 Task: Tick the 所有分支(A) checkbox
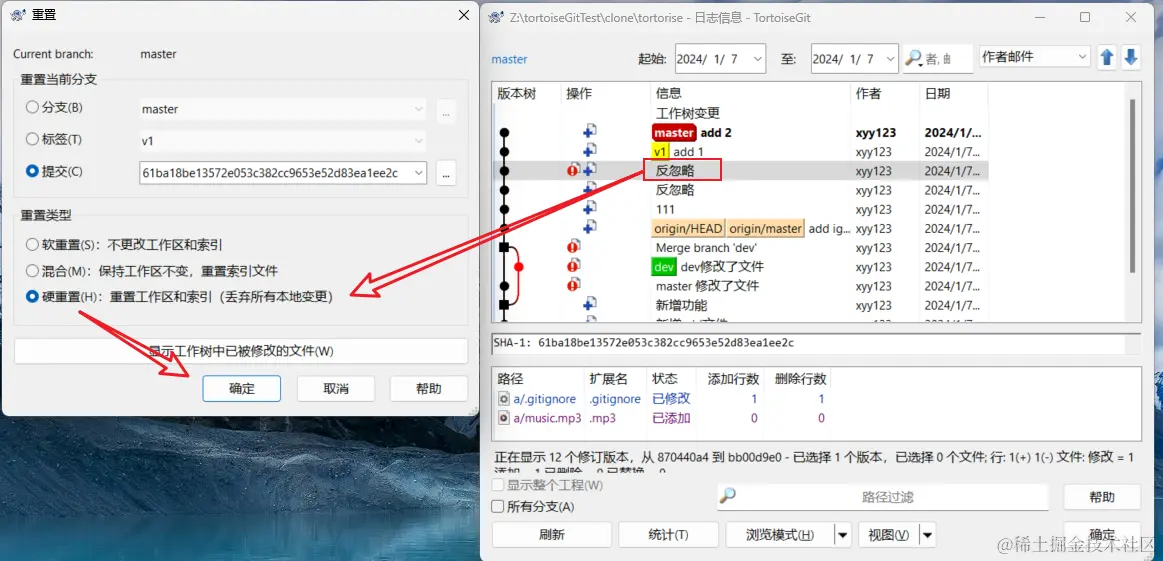(x=498, y=507)
